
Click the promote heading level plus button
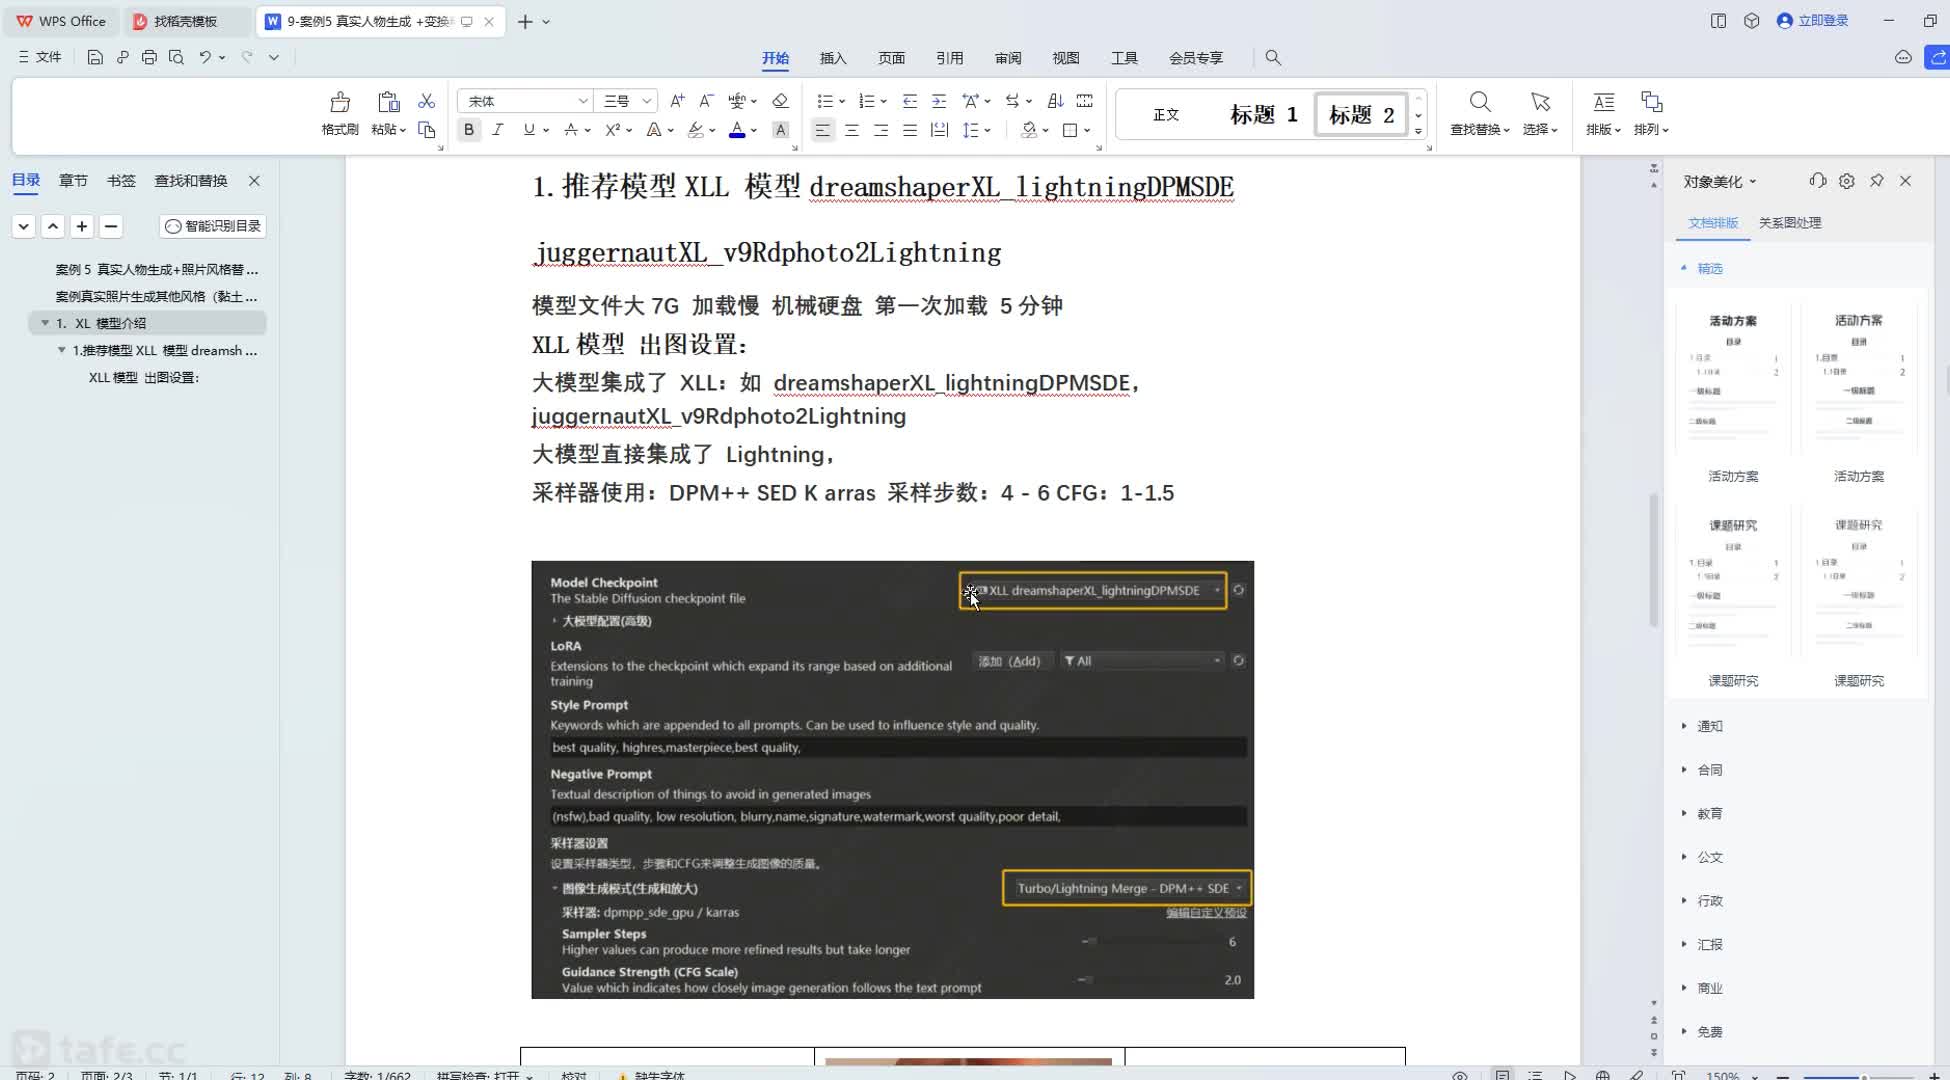tap(82, 226)
